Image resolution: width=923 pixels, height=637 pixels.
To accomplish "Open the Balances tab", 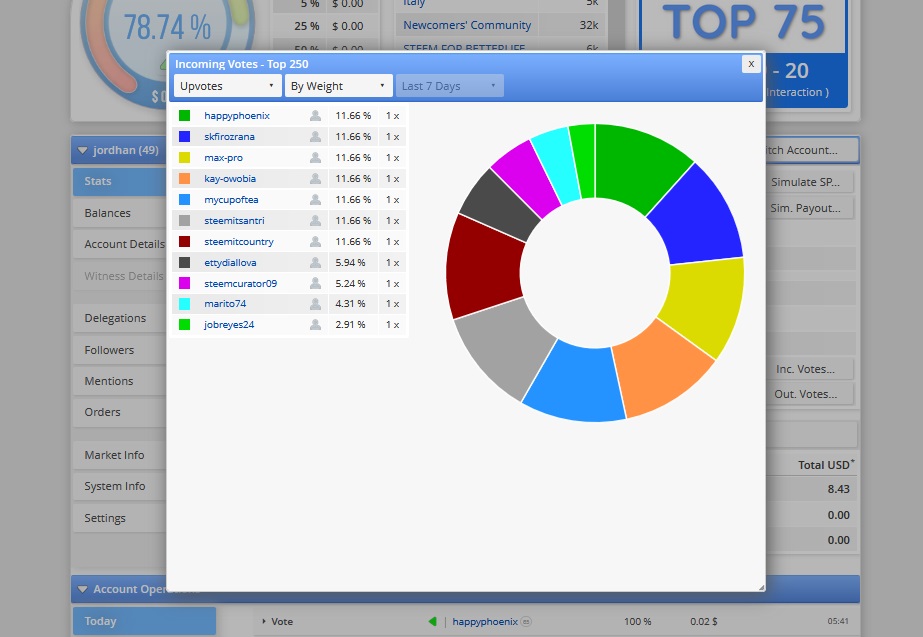I will pyautogui.click(x=120, y=213).
